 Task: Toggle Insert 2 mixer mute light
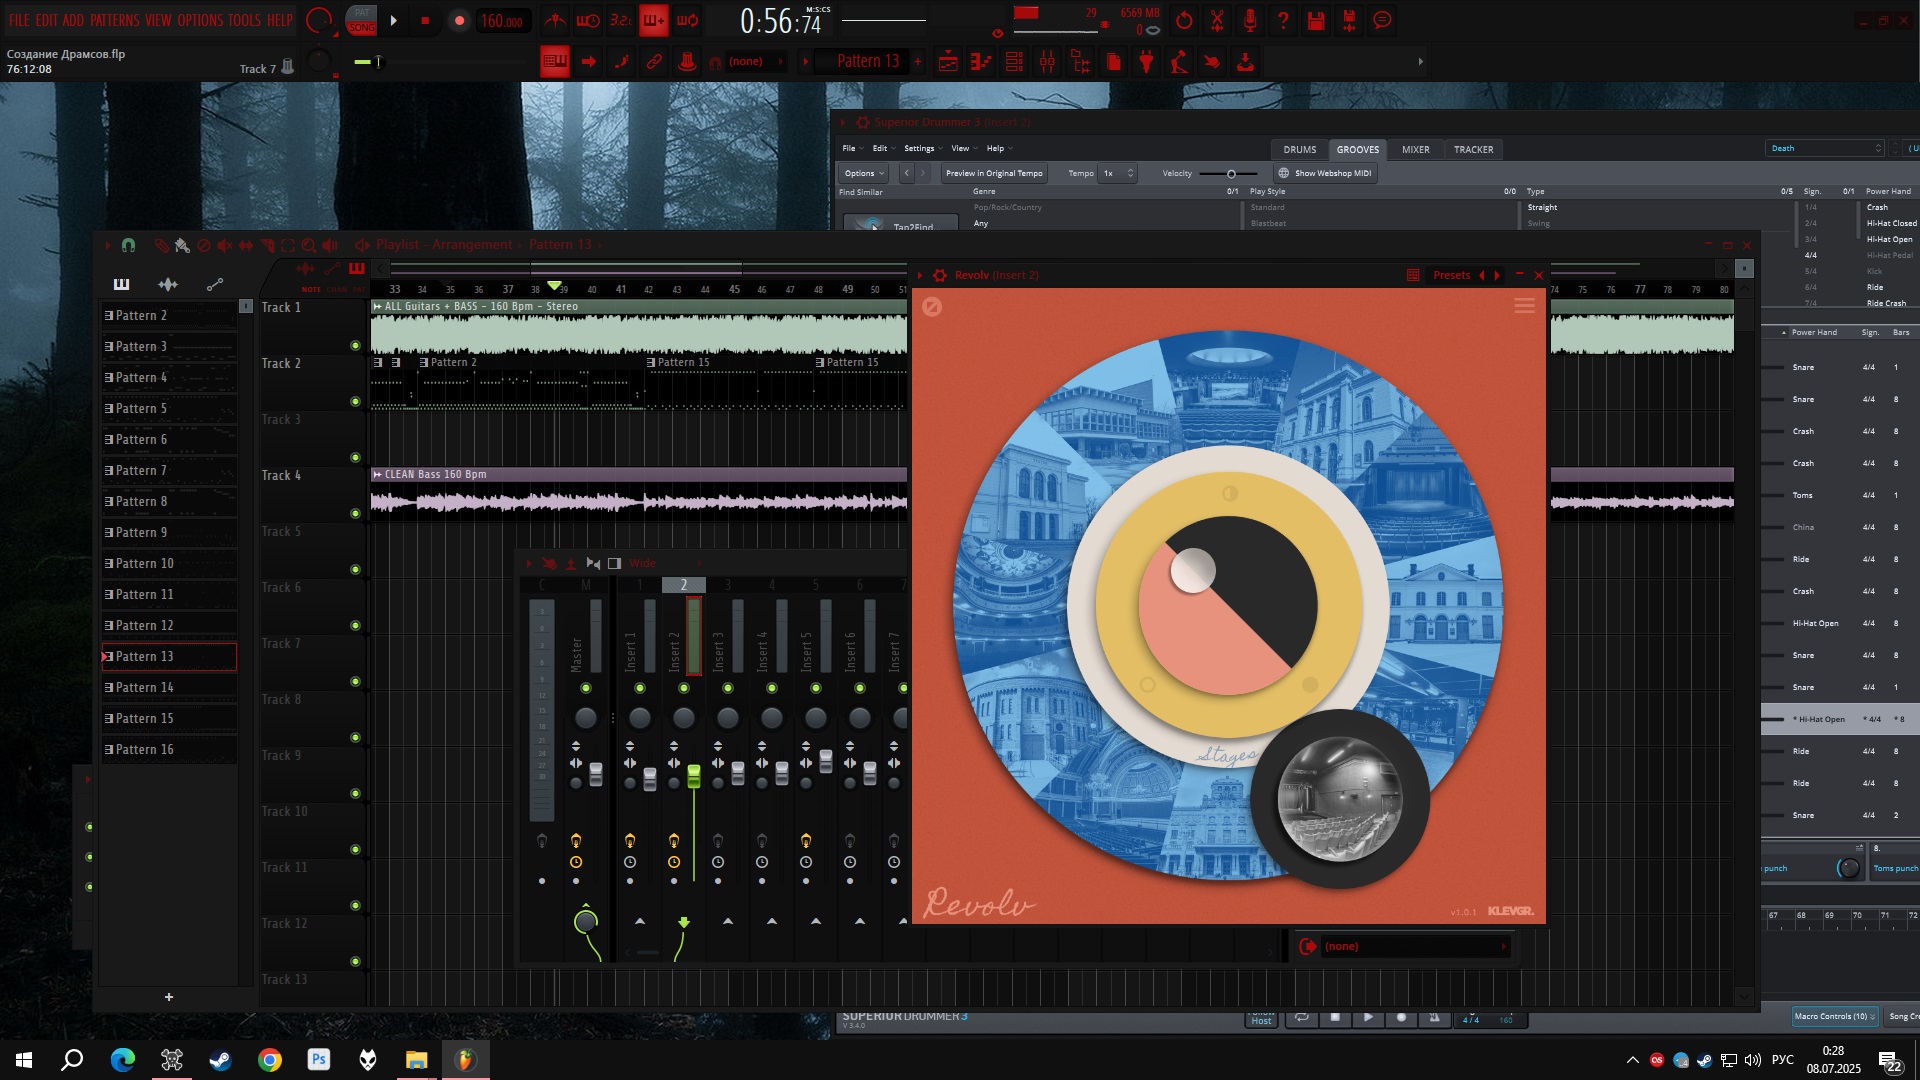[x=684, y=688]
